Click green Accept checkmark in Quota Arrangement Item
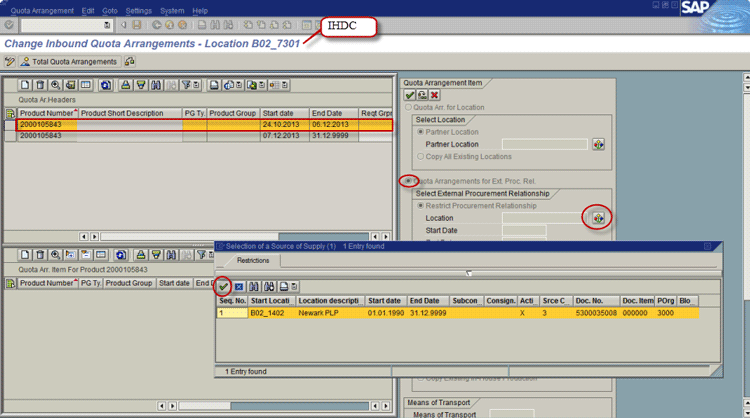Image resolution: width=750 pixels, height=418 pixels. click(410, 95)
